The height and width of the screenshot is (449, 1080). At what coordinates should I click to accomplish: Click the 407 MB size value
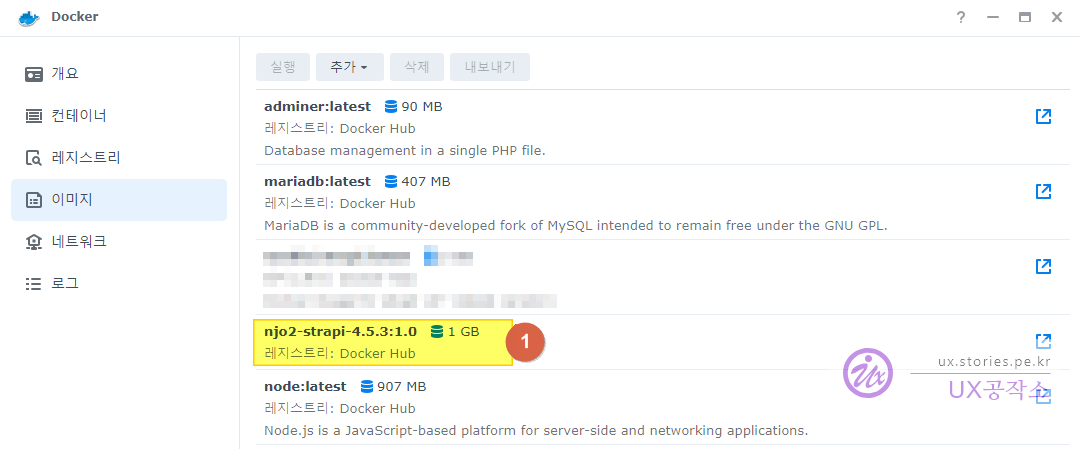pos(426,182)
